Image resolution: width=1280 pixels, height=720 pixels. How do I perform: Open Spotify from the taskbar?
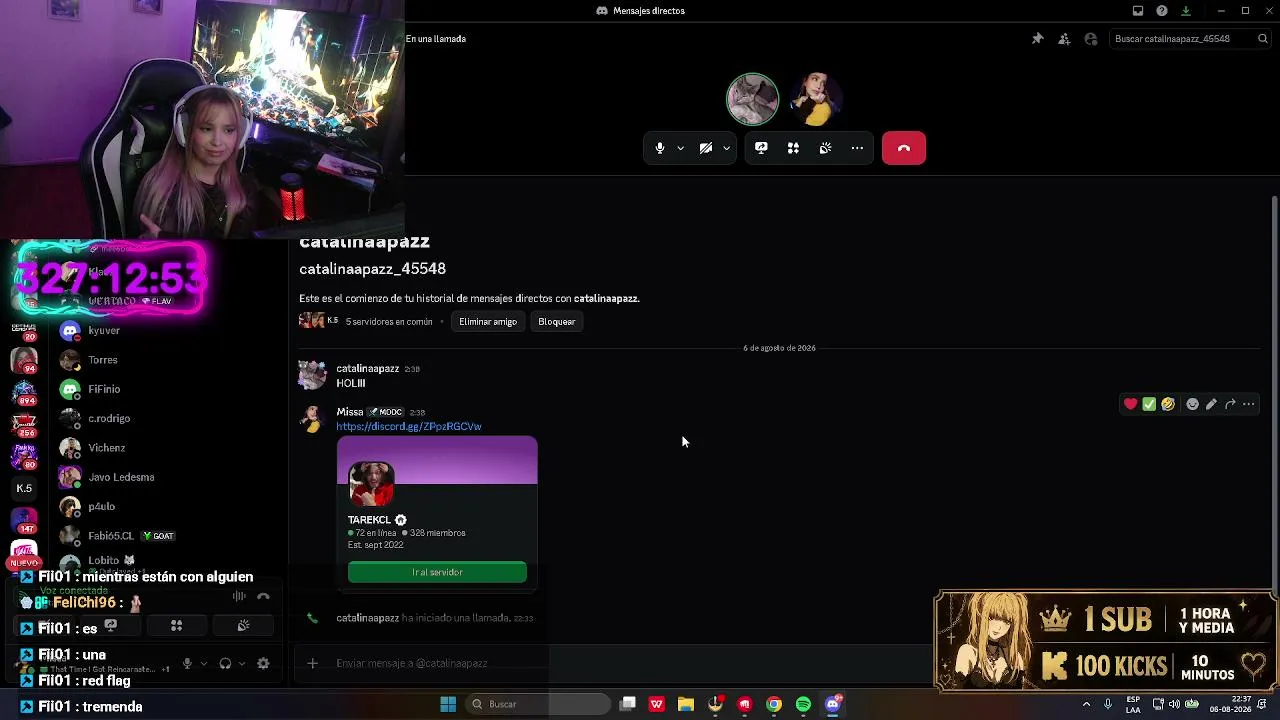coord(803,704)
